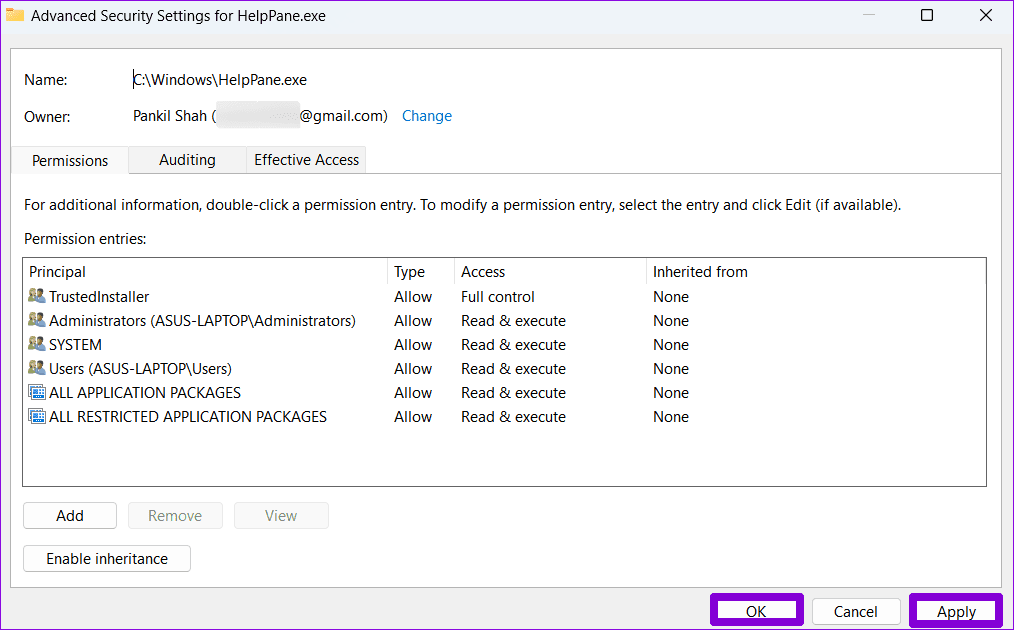
Task: Click the Principal column header
Action: 206,272
